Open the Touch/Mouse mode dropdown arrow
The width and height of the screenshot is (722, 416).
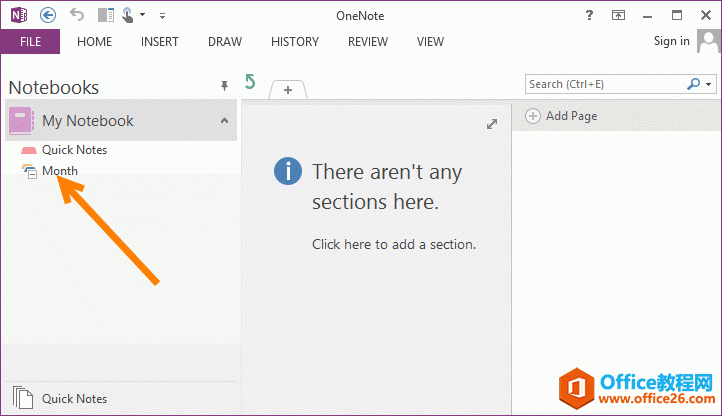coord(143,15)
